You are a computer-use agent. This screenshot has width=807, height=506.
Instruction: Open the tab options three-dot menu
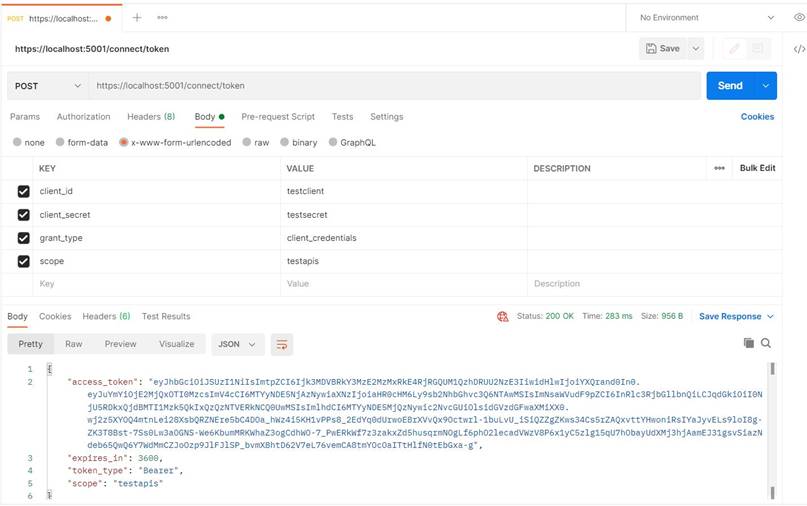point(162,18)
